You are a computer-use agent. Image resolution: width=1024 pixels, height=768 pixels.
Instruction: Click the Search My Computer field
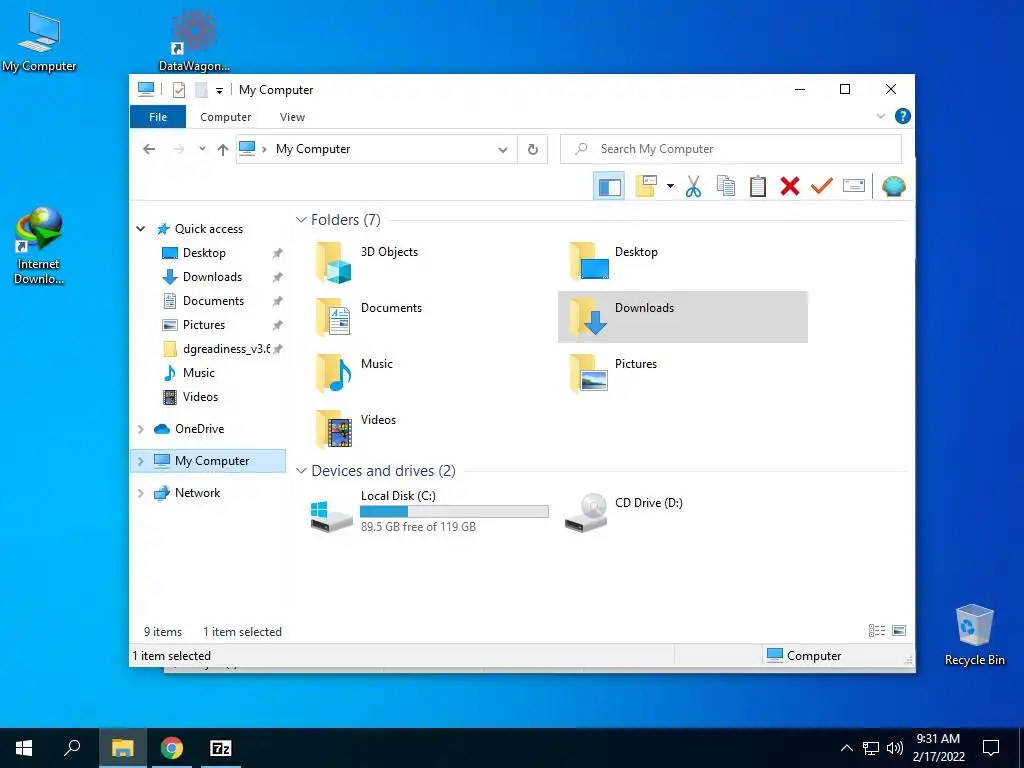tap(731, 149)
